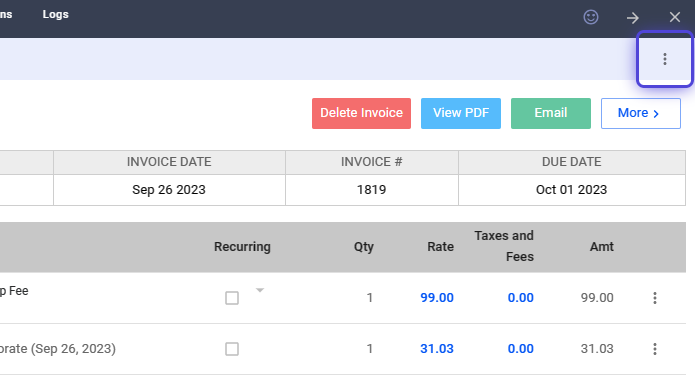Viewport: 695px width, 377px height.
Task: Click the due date Oct 01 2023
Action: tap(571, 190)
